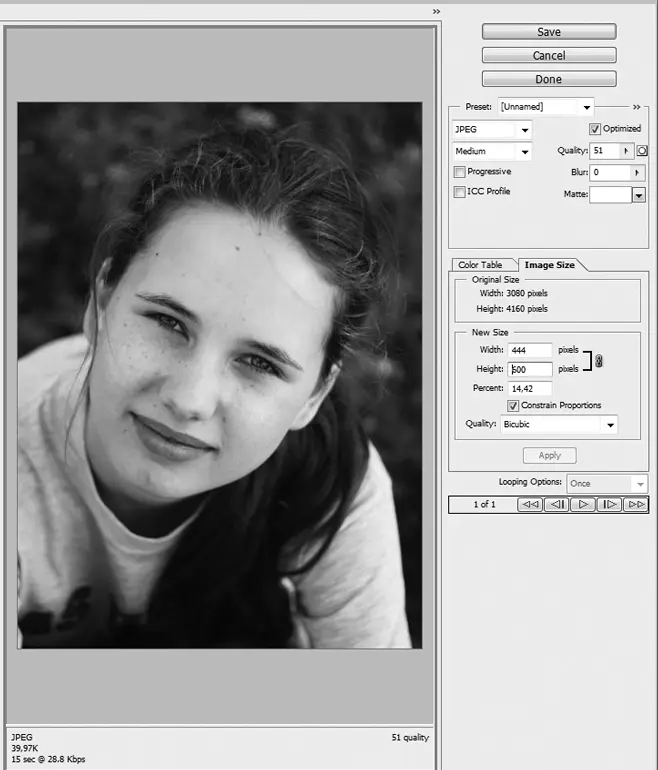Enable the ICC Profile checkbox
Screen dimensions: 658x770
click(x=460, y=192)
